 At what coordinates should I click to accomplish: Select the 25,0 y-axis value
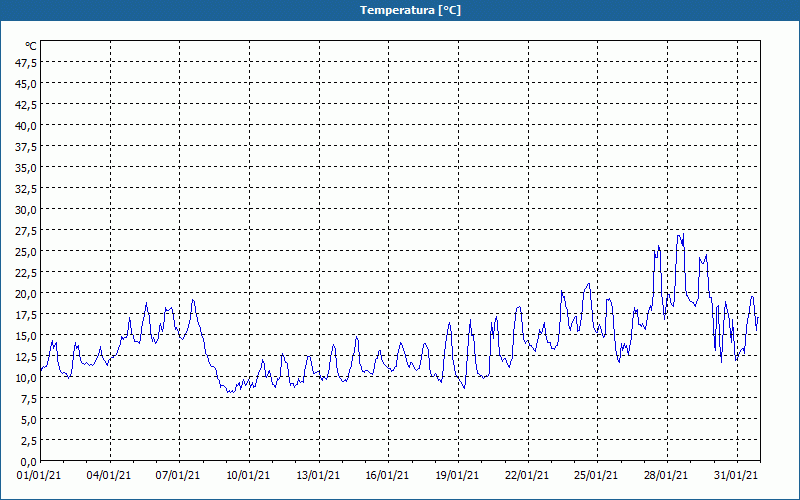tap(27, 252)
